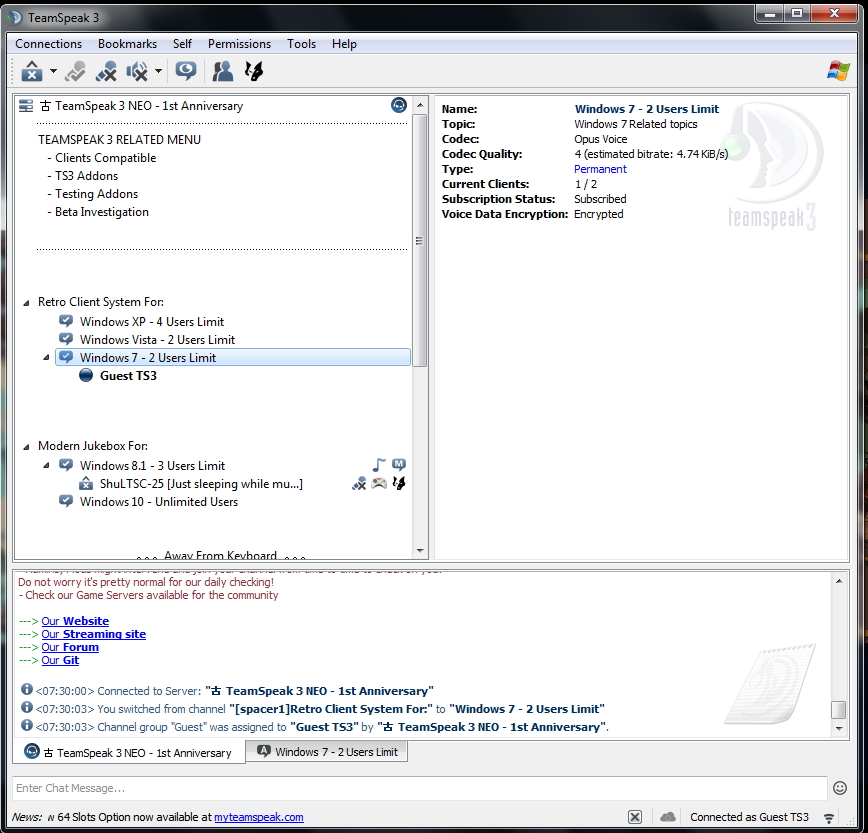
Task: Collapse the Modern Jukebox For group
Action: [26, 447]
